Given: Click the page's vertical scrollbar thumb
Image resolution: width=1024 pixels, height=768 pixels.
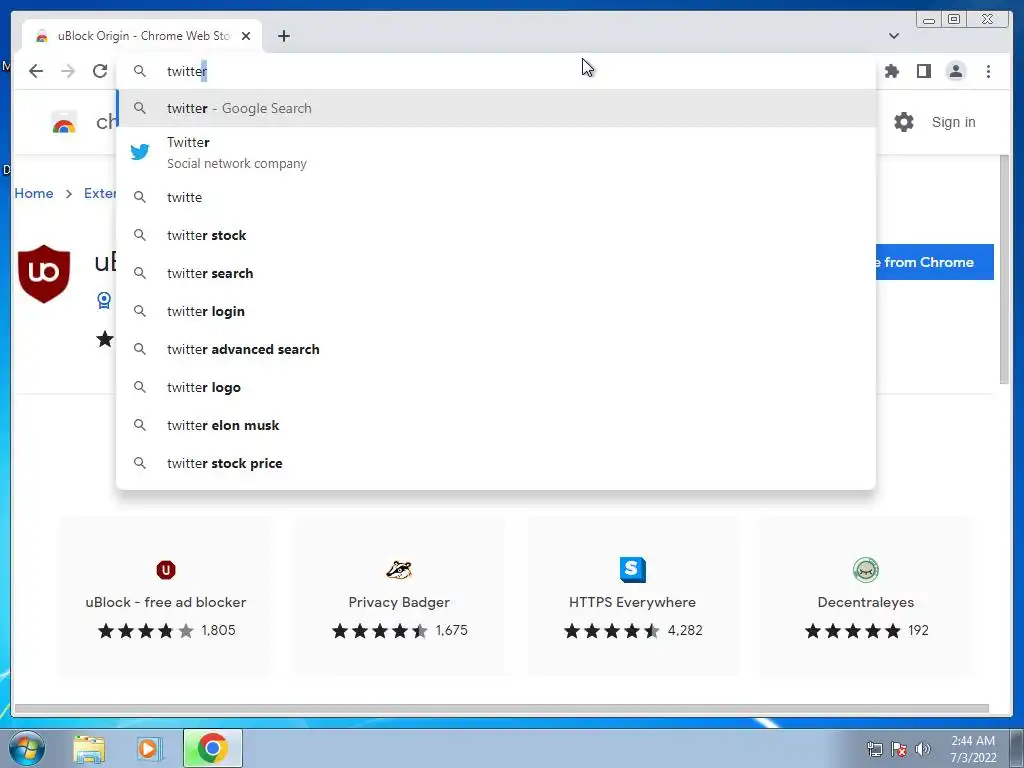Looking at the screenshot, I should pos(1004,270).
